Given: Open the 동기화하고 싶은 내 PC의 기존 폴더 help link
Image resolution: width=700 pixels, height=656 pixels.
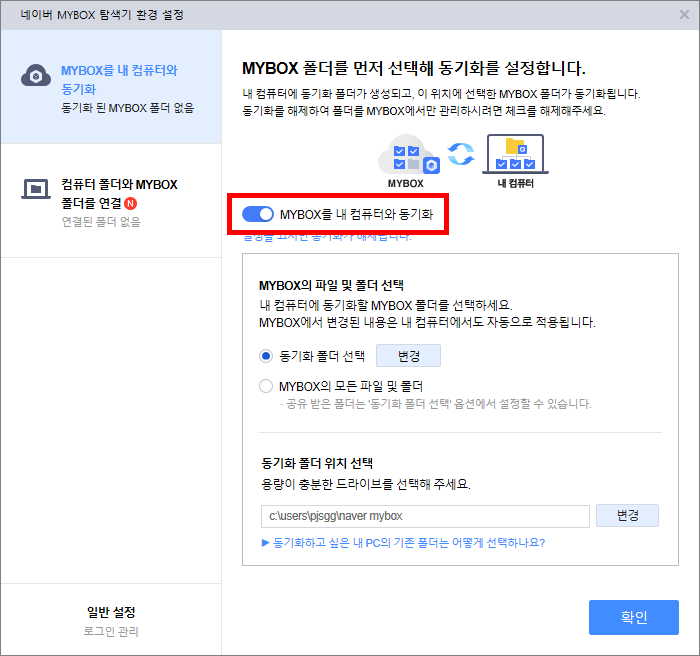Looking at the screenshot, I should (403, 543).
